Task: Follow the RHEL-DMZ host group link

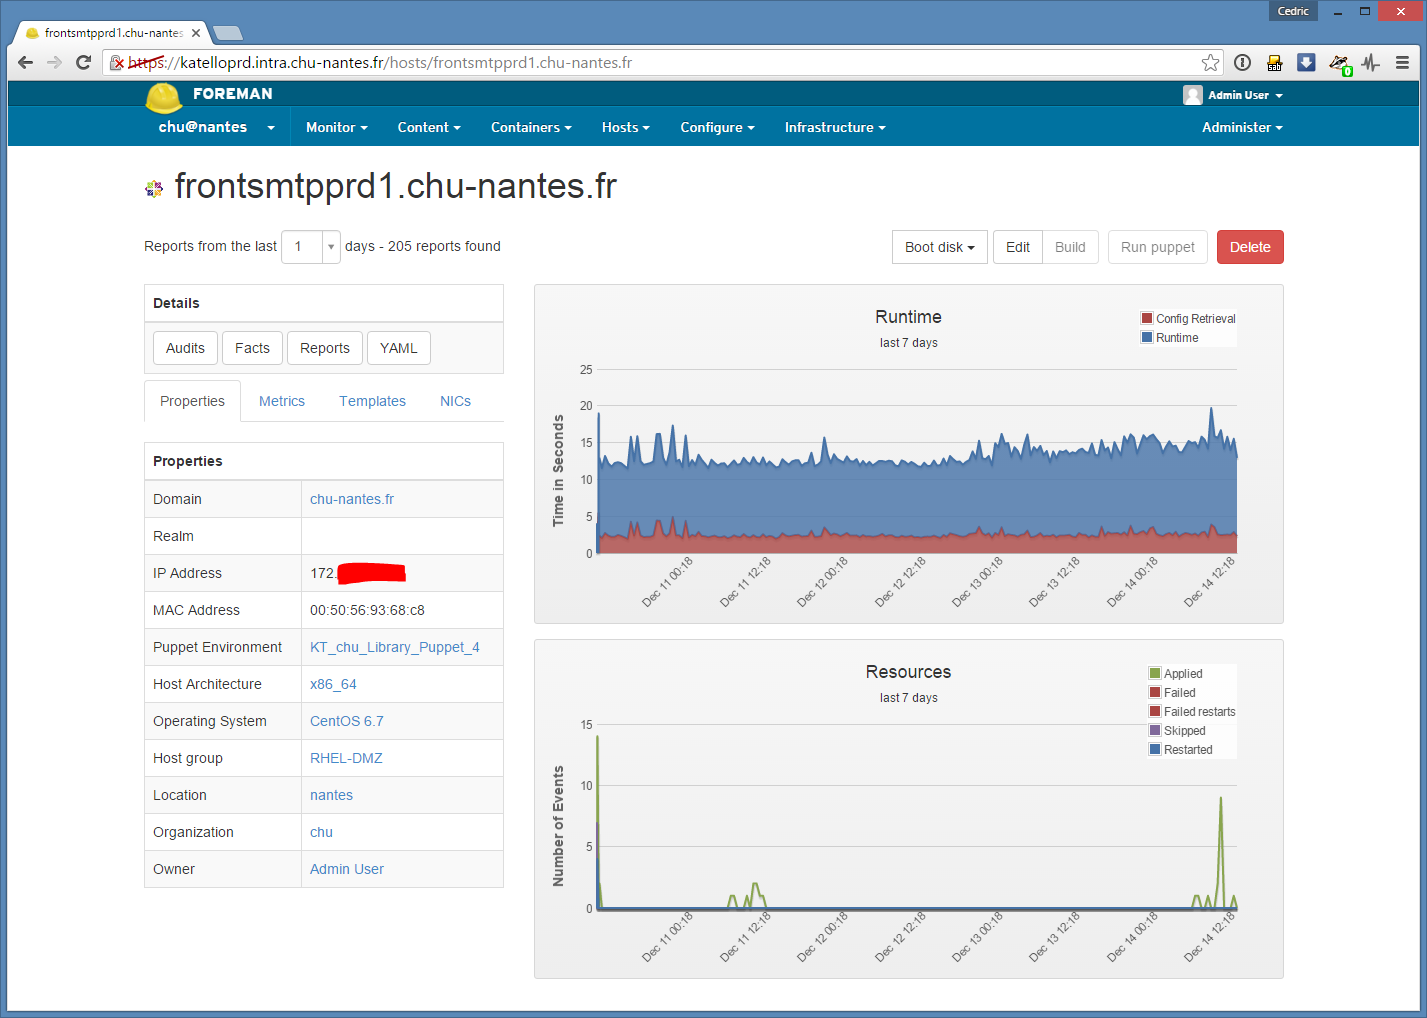Action: click(346, 758)
